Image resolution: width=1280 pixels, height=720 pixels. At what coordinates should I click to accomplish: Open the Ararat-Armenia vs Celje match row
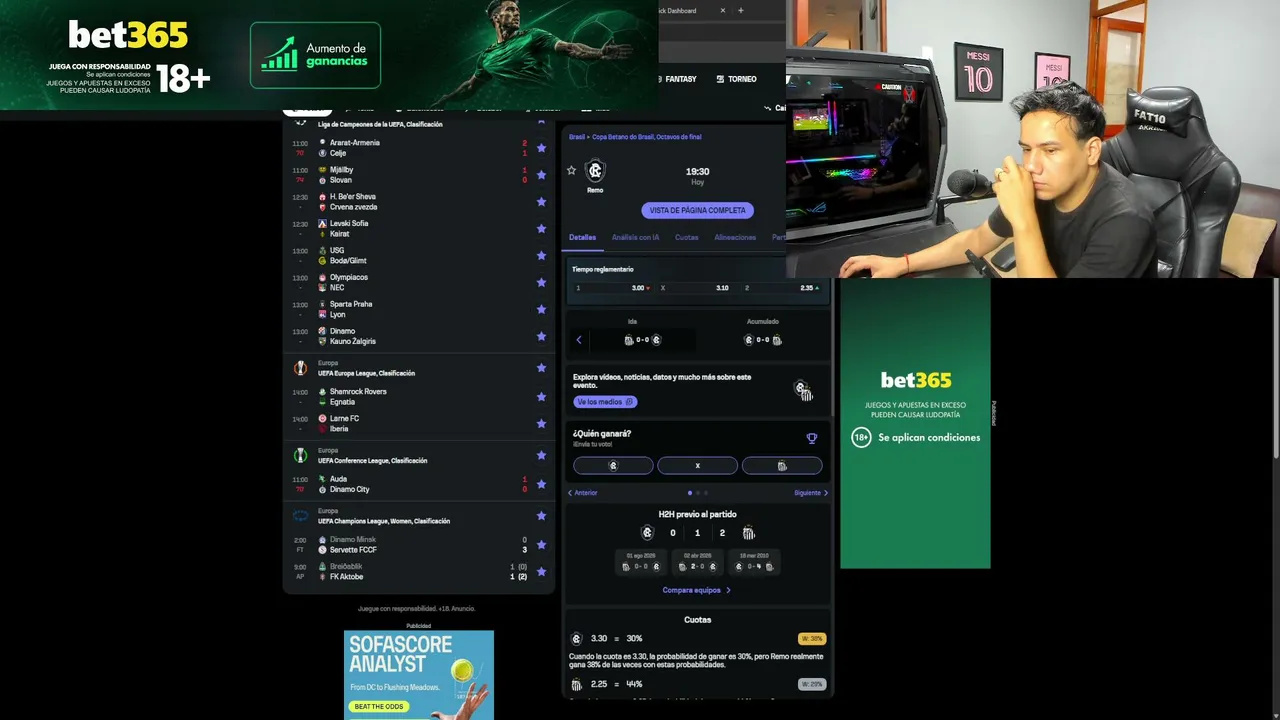pos(419,148)
